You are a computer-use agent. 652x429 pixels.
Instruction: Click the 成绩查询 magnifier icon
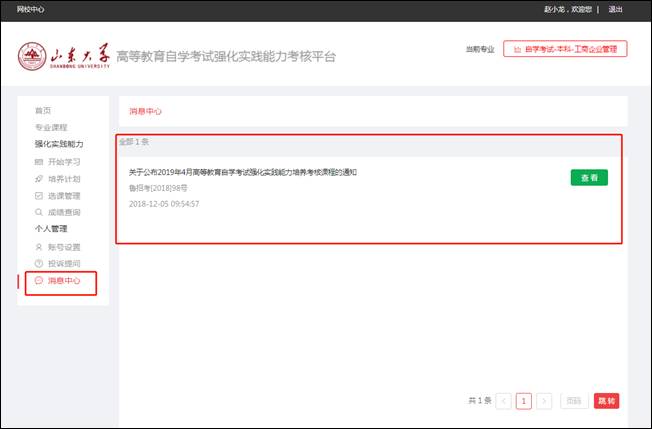coord(39,212)
